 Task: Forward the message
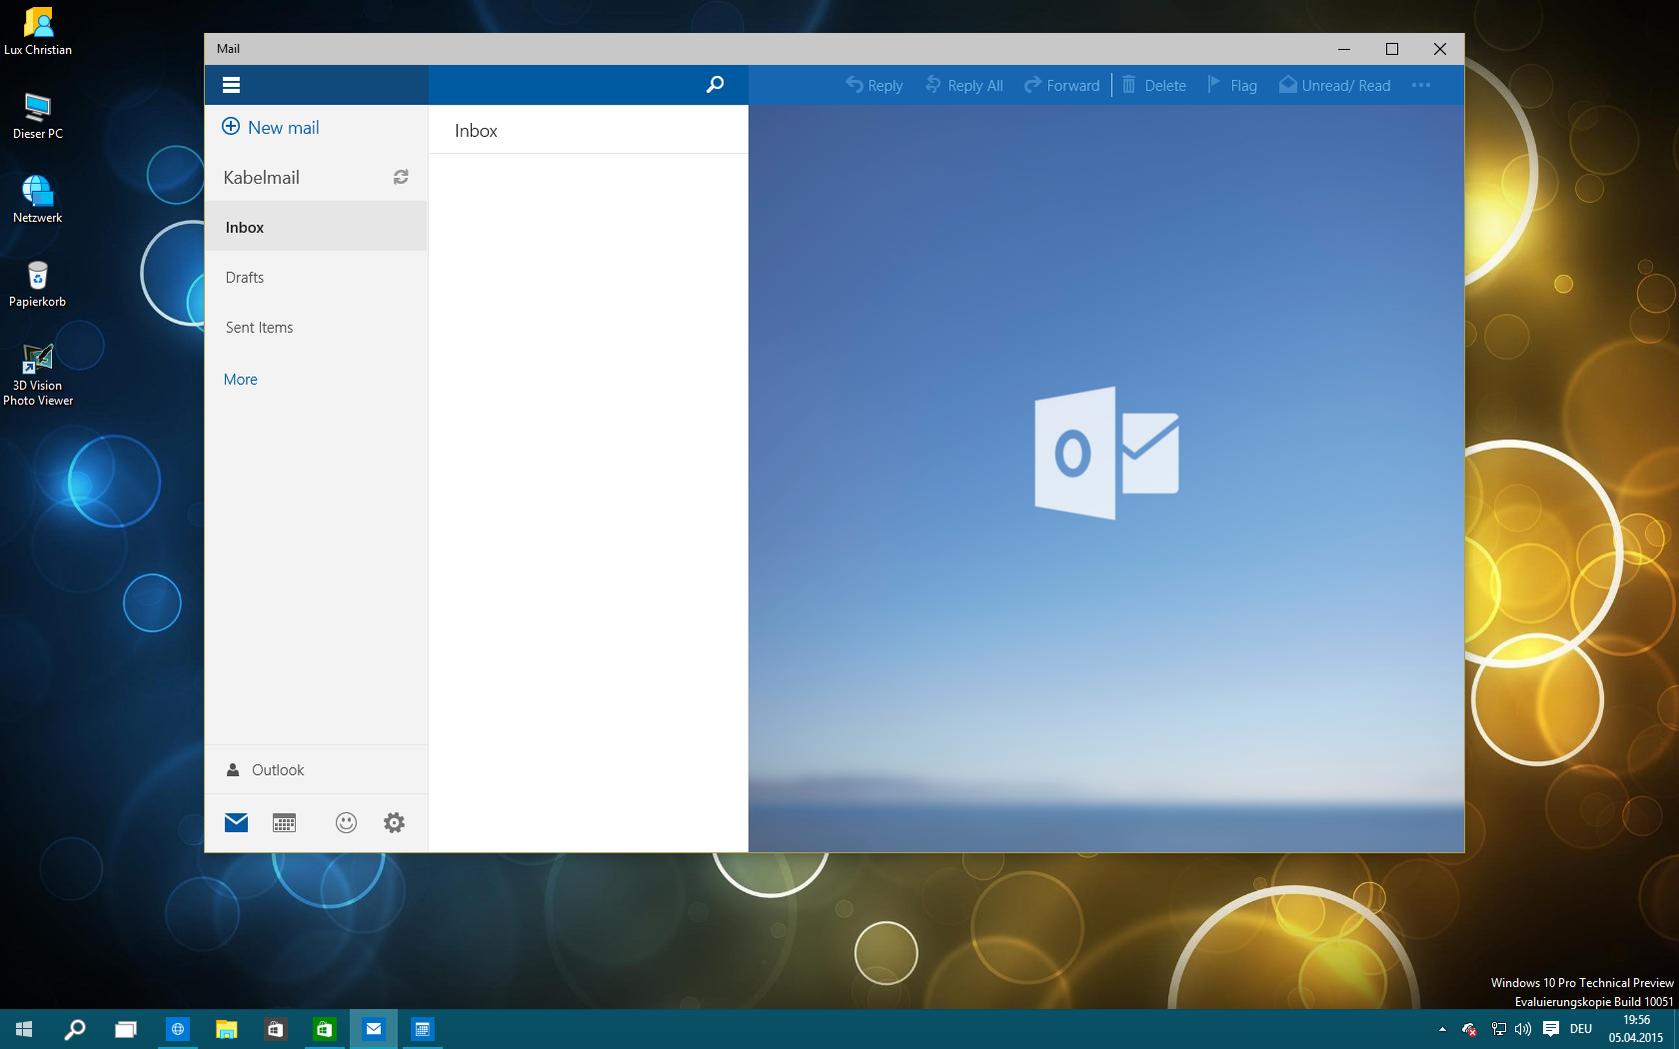[x=1062, y=85]
